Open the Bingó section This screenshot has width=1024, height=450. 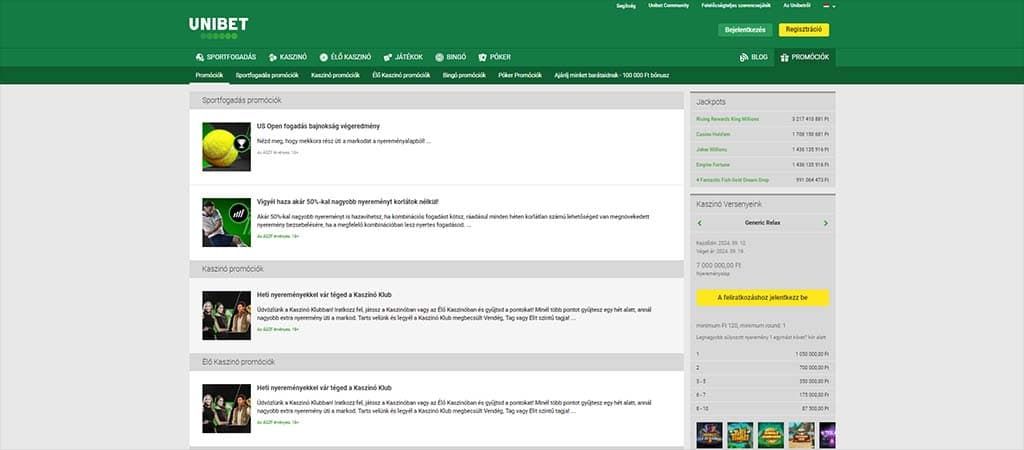[x=451, y=57]
